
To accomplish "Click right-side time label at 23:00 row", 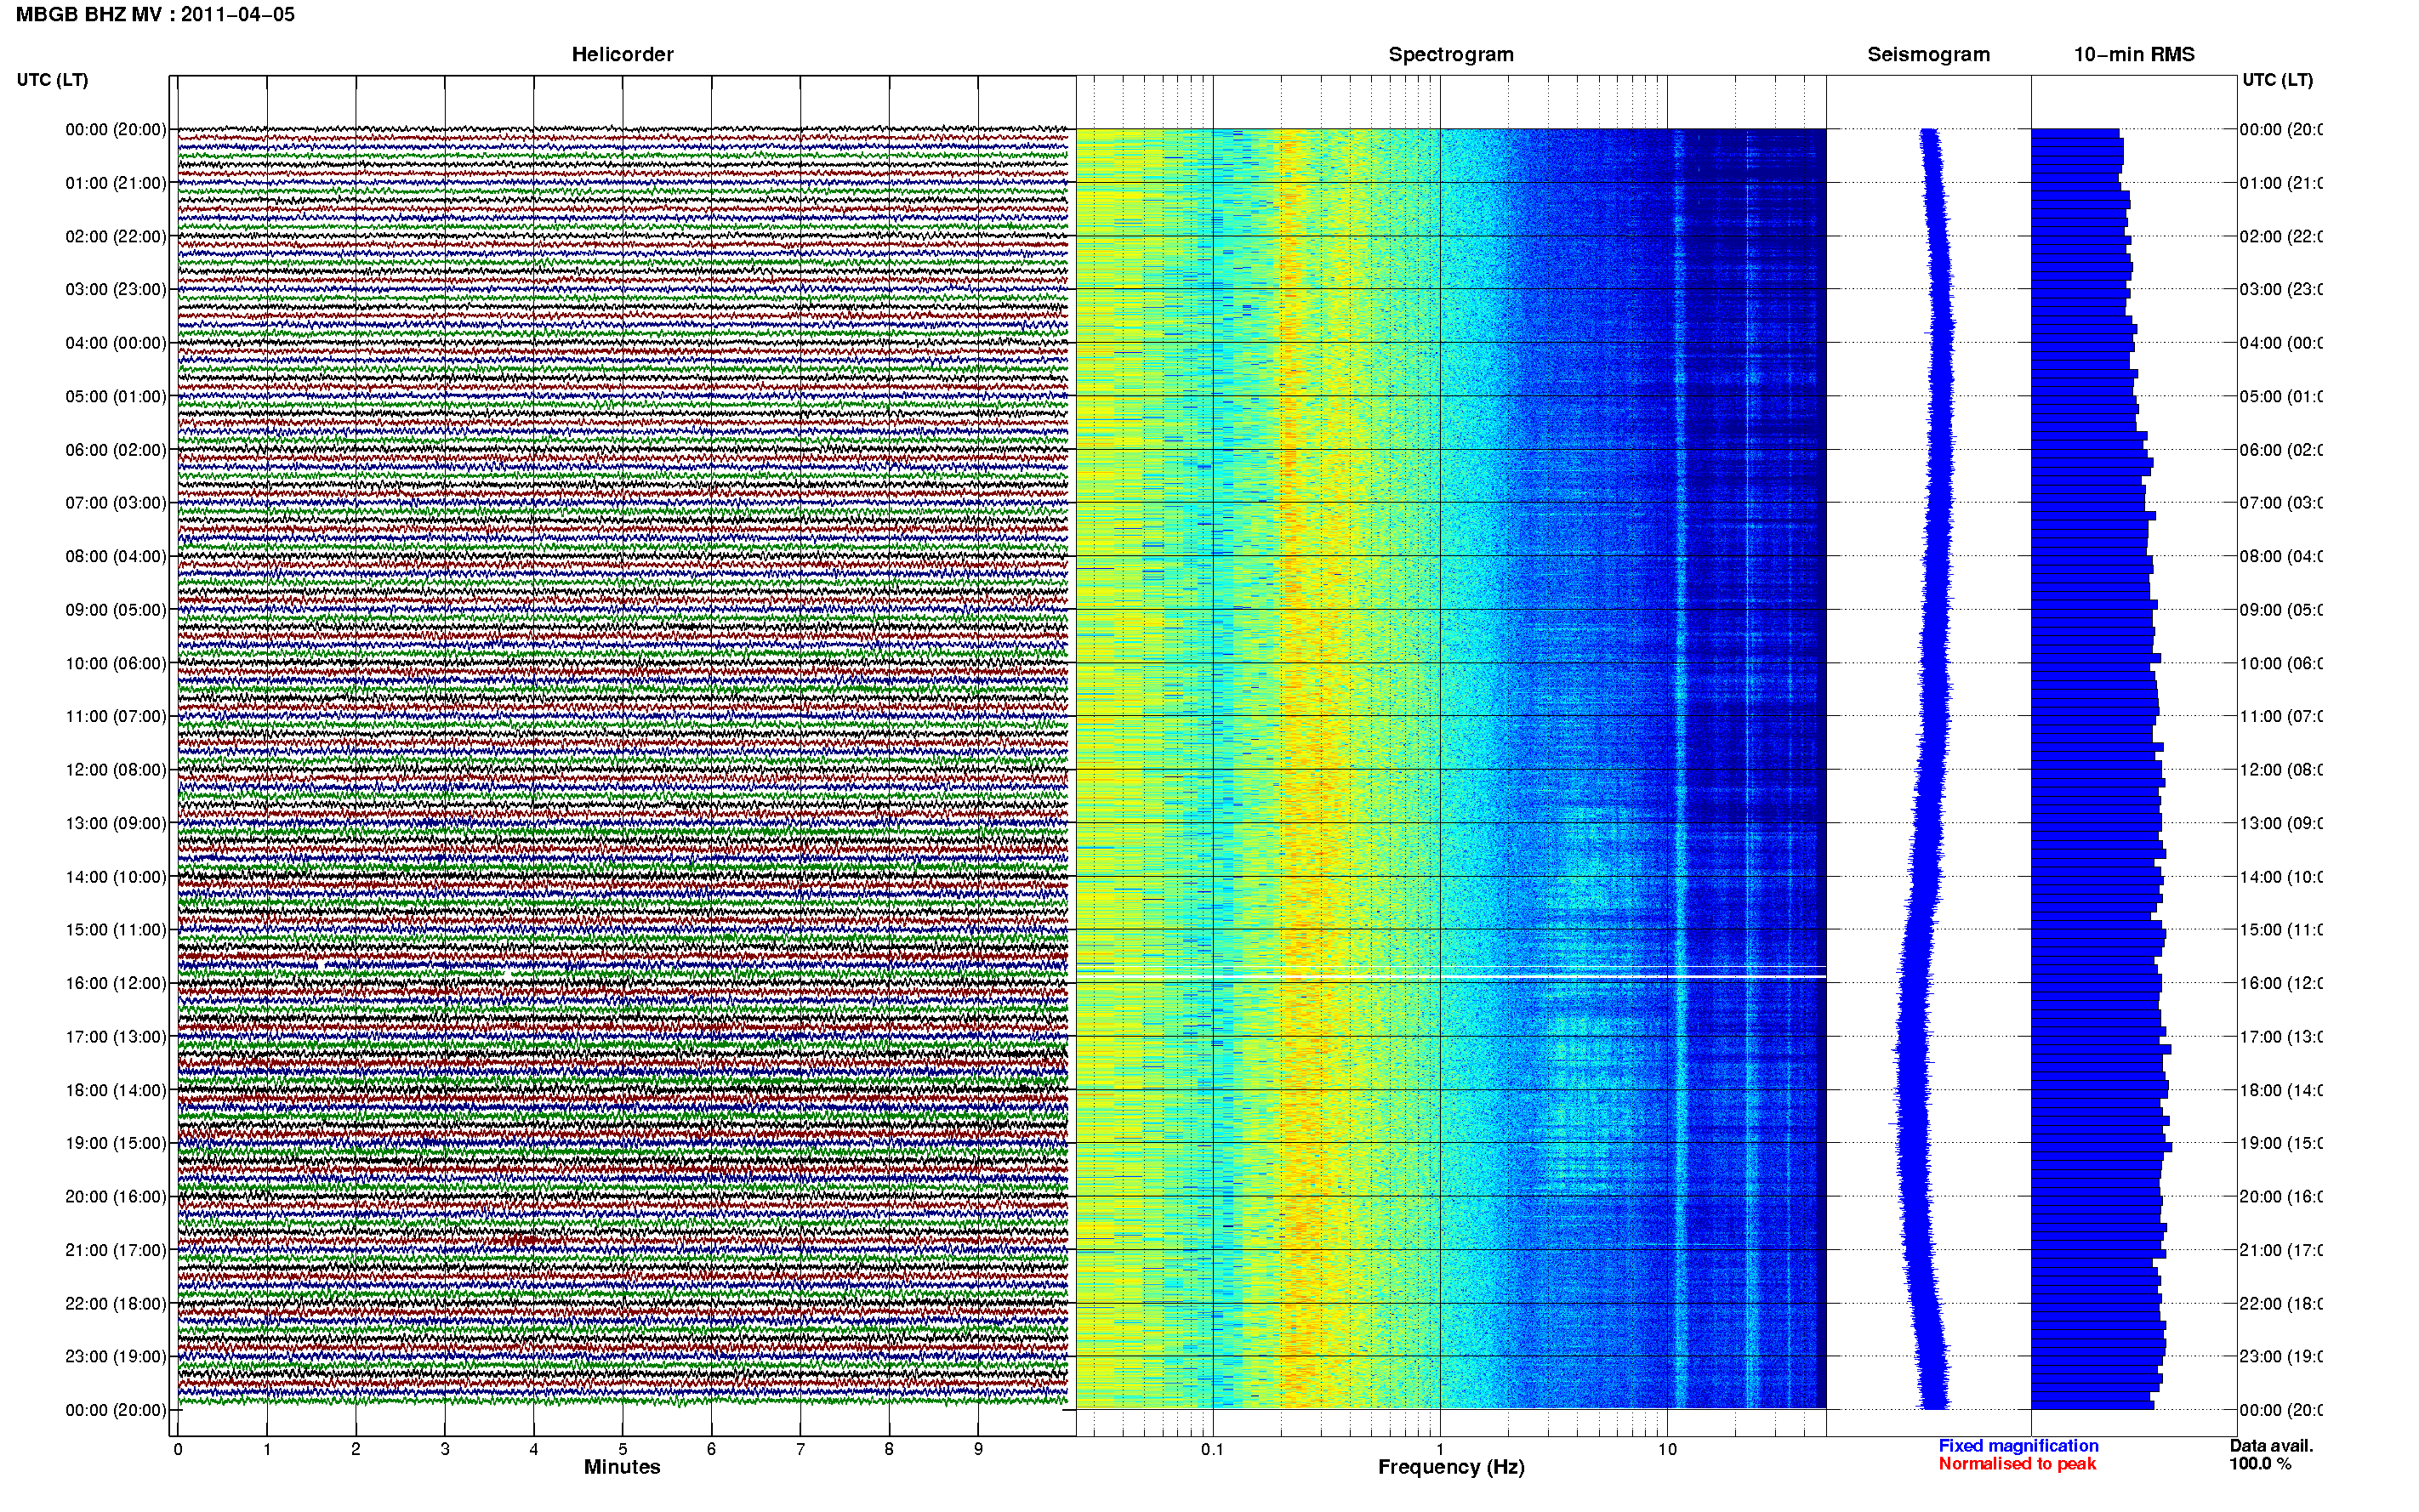I will point(2280,1356).
